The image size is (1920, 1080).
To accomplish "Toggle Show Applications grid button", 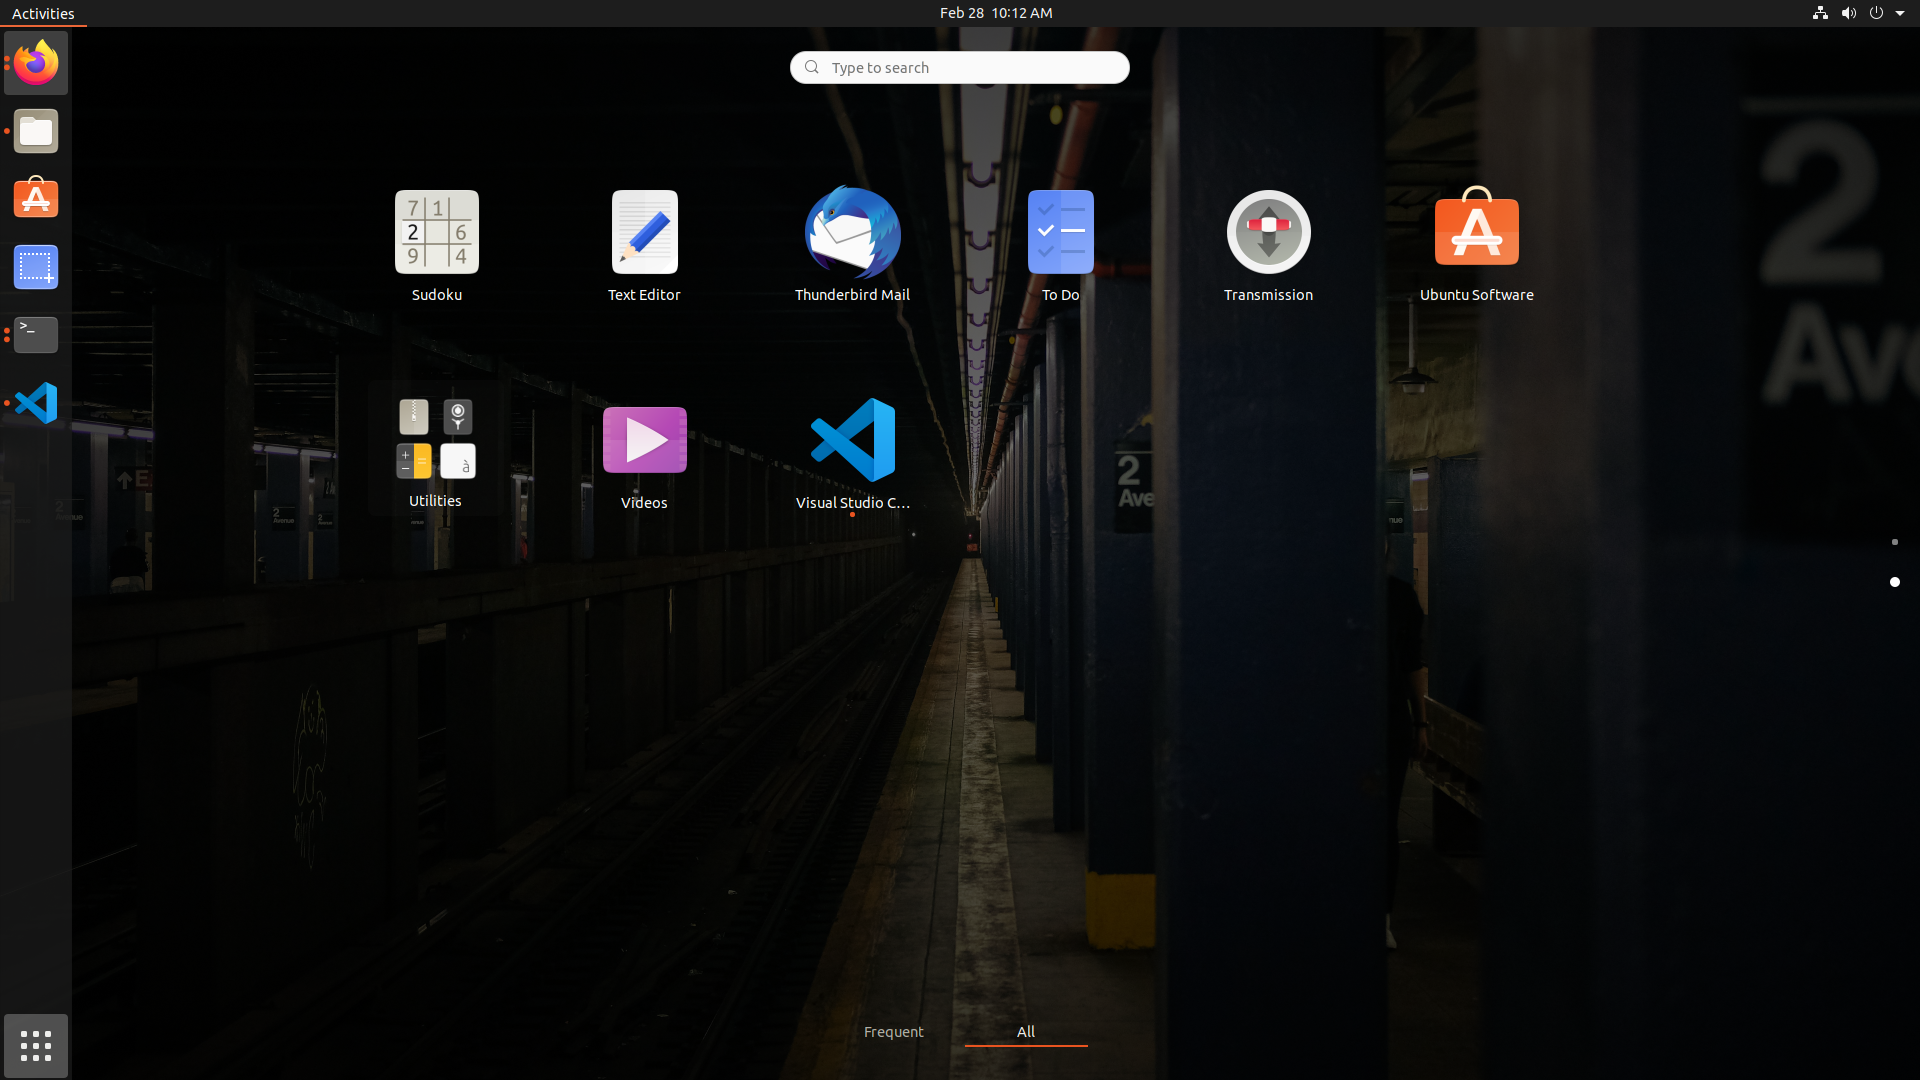I will 36,1046.
